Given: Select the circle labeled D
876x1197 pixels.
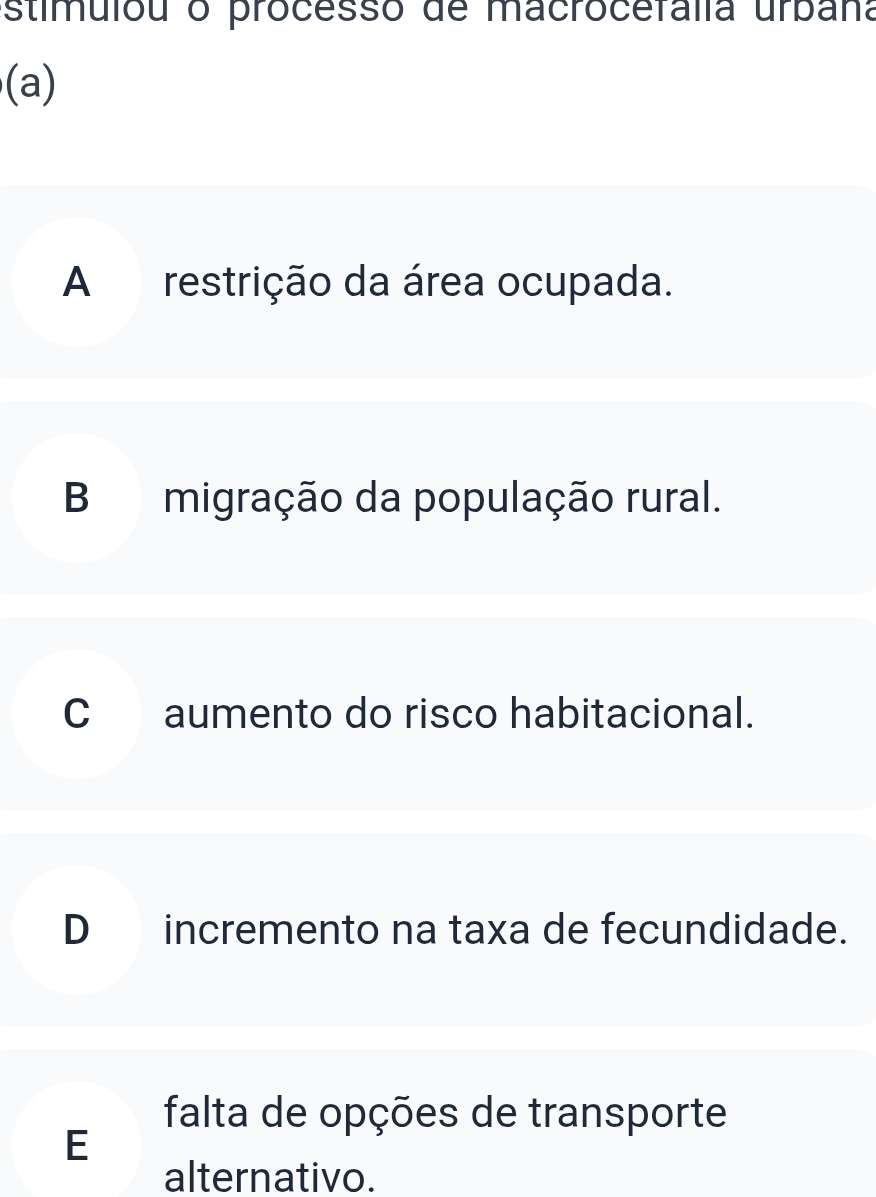Looking at the screenshot, I should click(x=76, y=930).
